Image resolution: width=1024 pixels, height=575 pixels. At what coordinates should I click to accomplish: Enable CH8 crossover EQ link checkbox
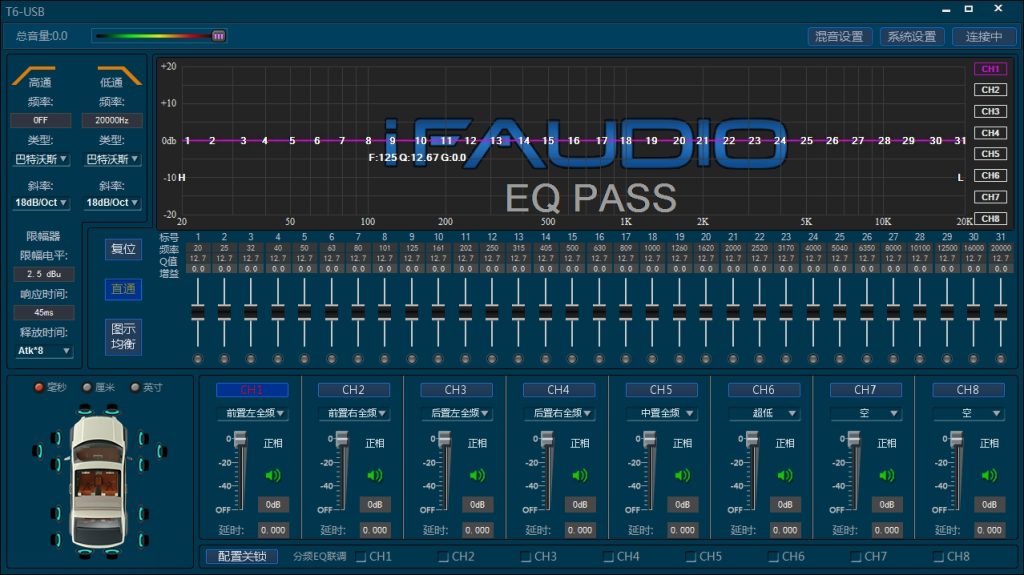[x=938, y=557]
